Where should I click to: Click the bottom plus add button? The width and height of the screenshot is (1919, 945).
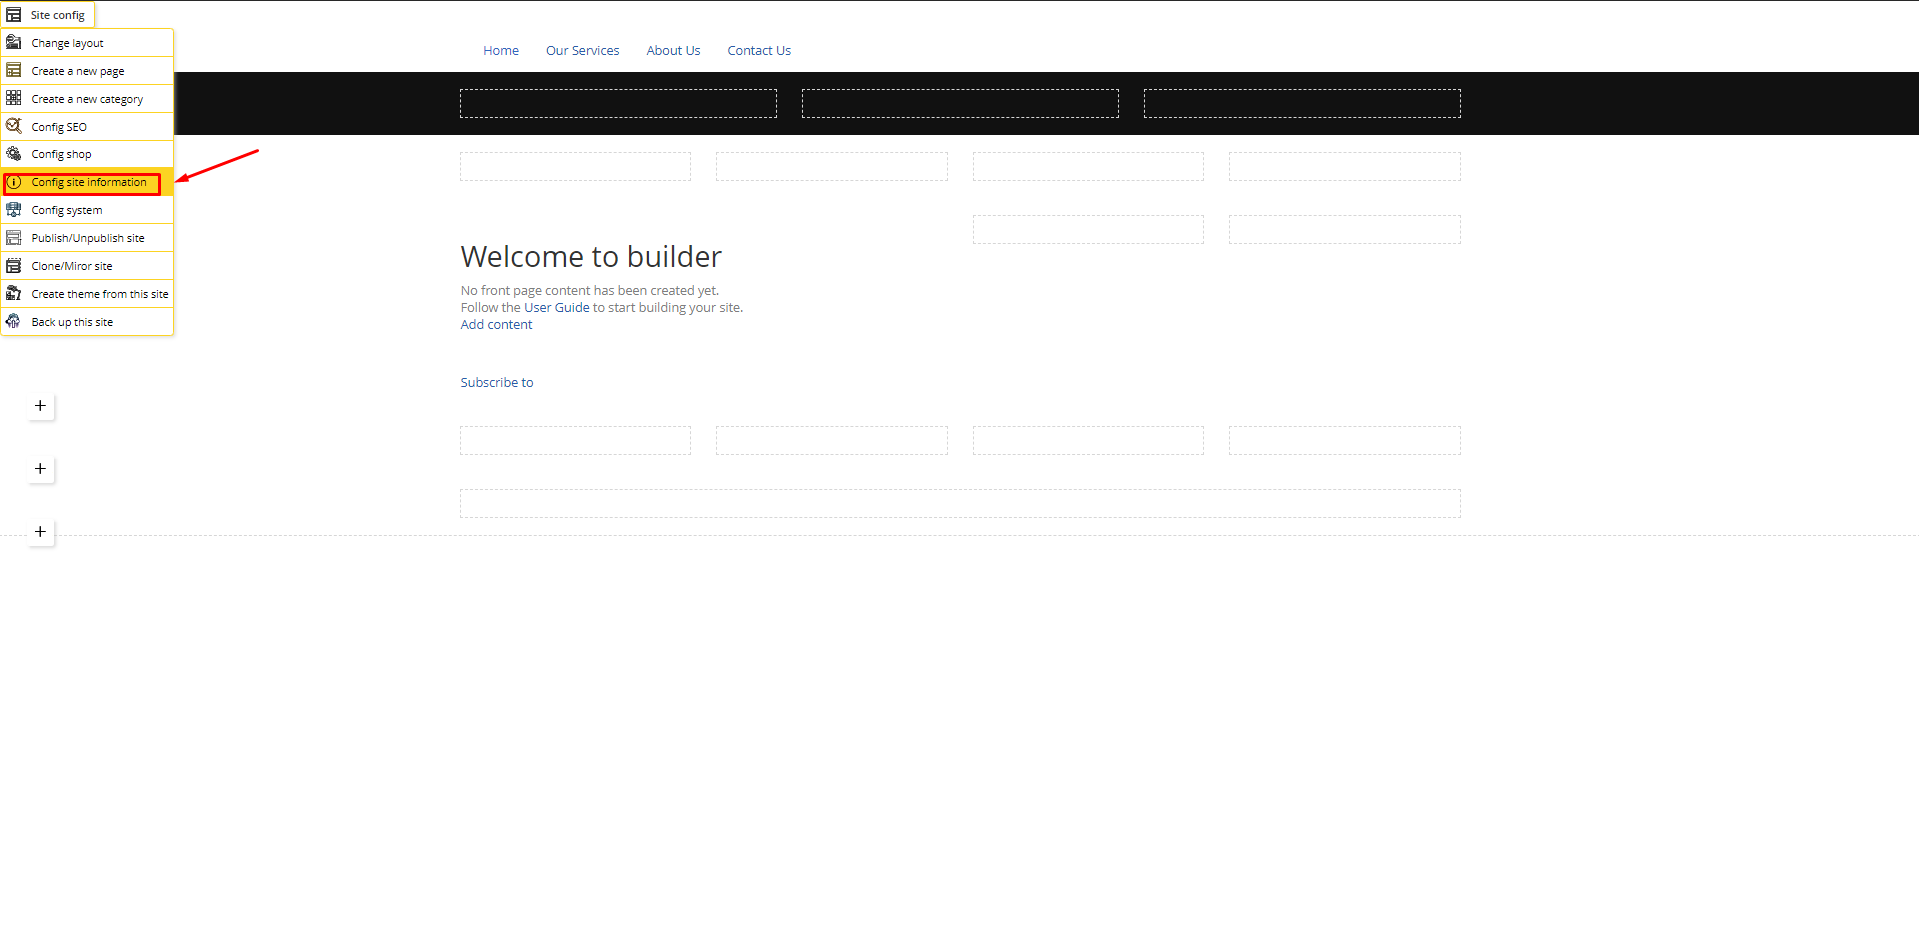(x=40, y=532)
